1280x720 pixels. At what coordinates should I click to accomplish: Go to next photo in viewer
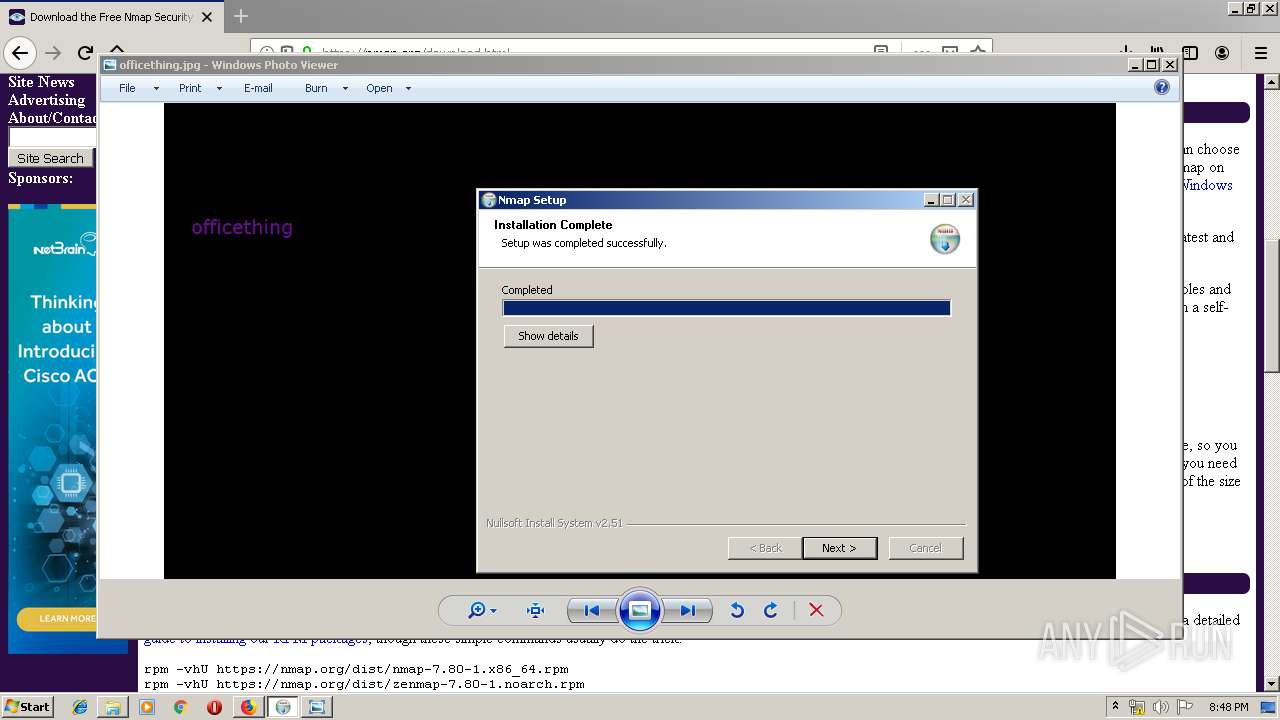click(688, 610)
